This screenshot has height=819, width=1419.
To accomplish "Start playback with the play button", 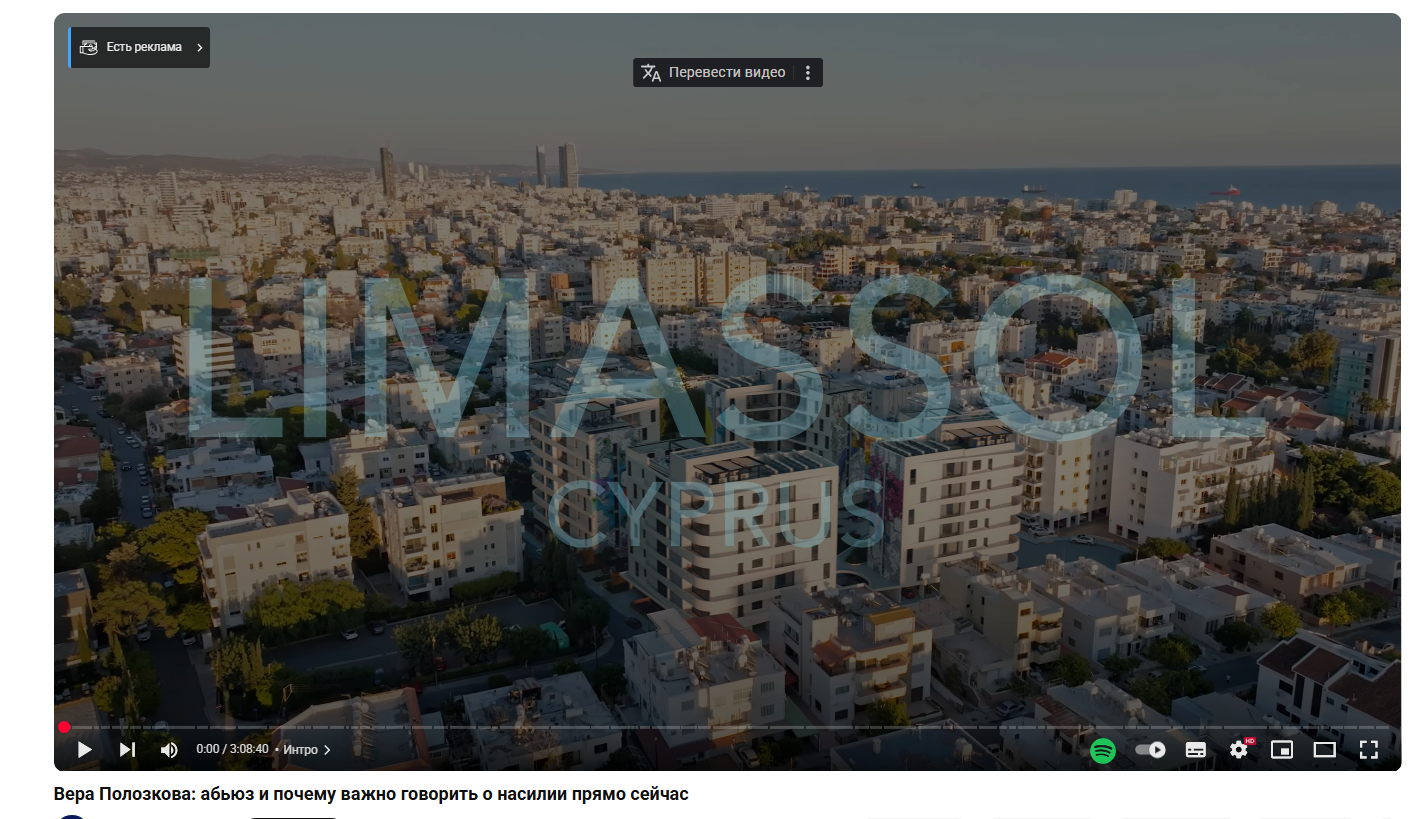I will (x=85, y=749).
